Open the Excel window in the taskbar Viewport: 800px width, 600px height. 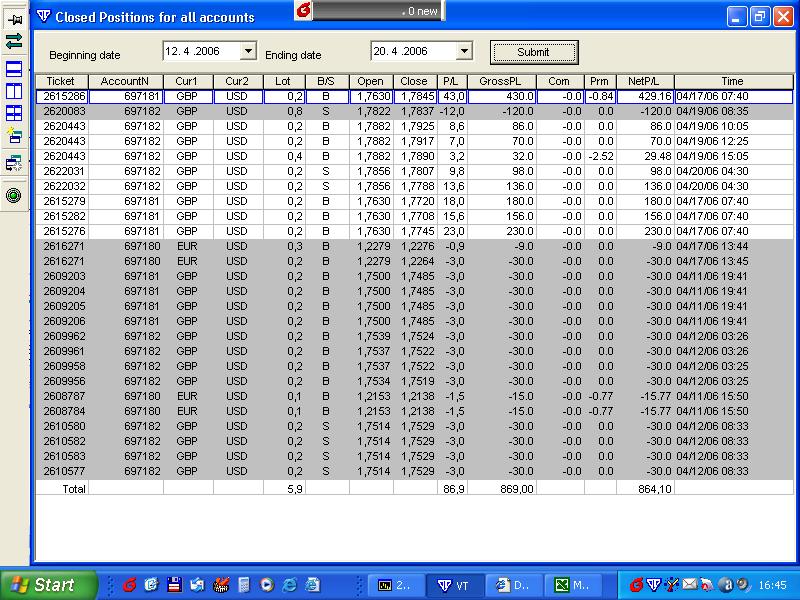tap(573, 584)
